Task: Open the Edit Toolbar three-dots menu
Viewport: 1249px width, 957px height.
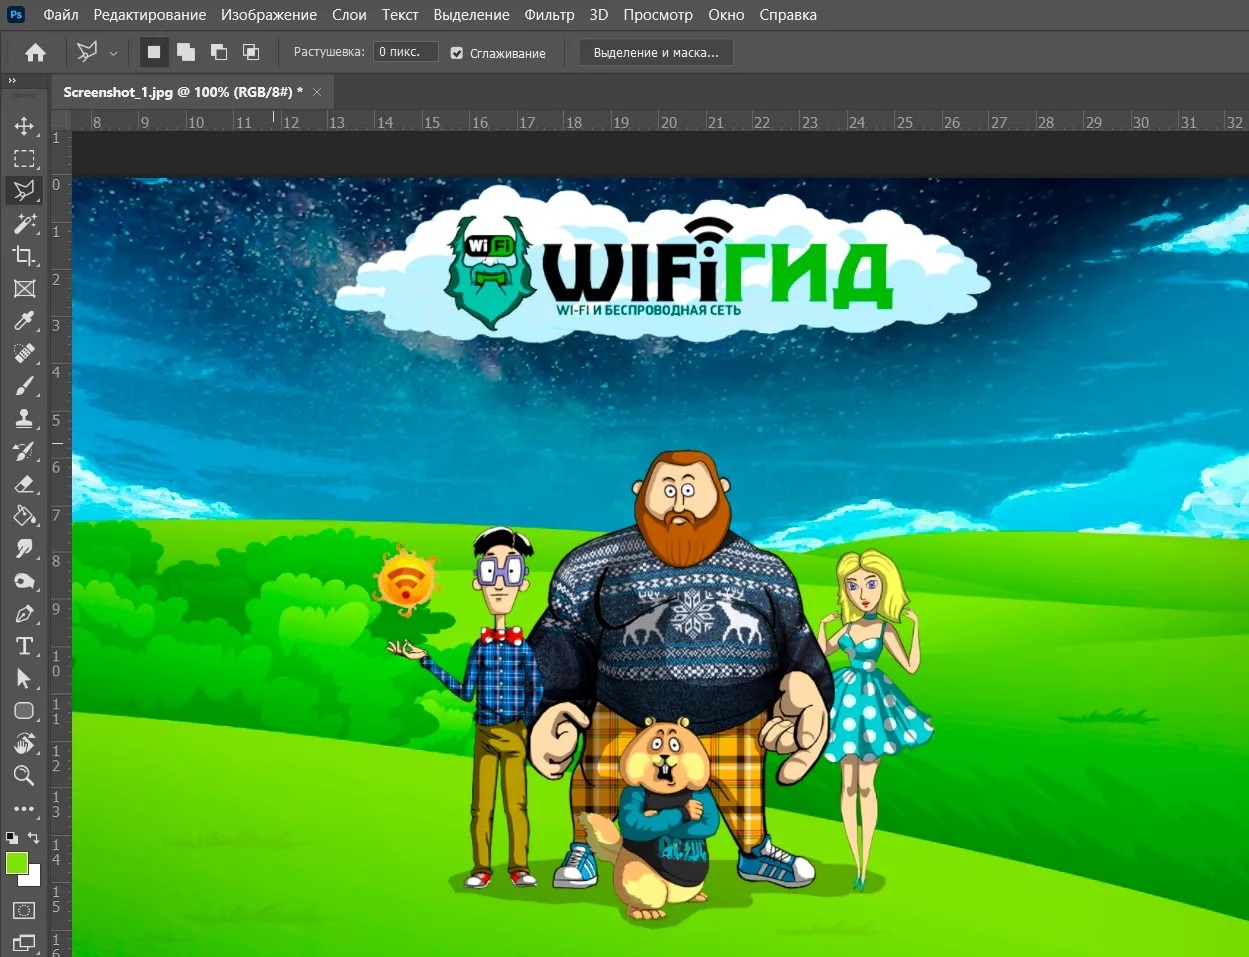Action: click(24, 808)
